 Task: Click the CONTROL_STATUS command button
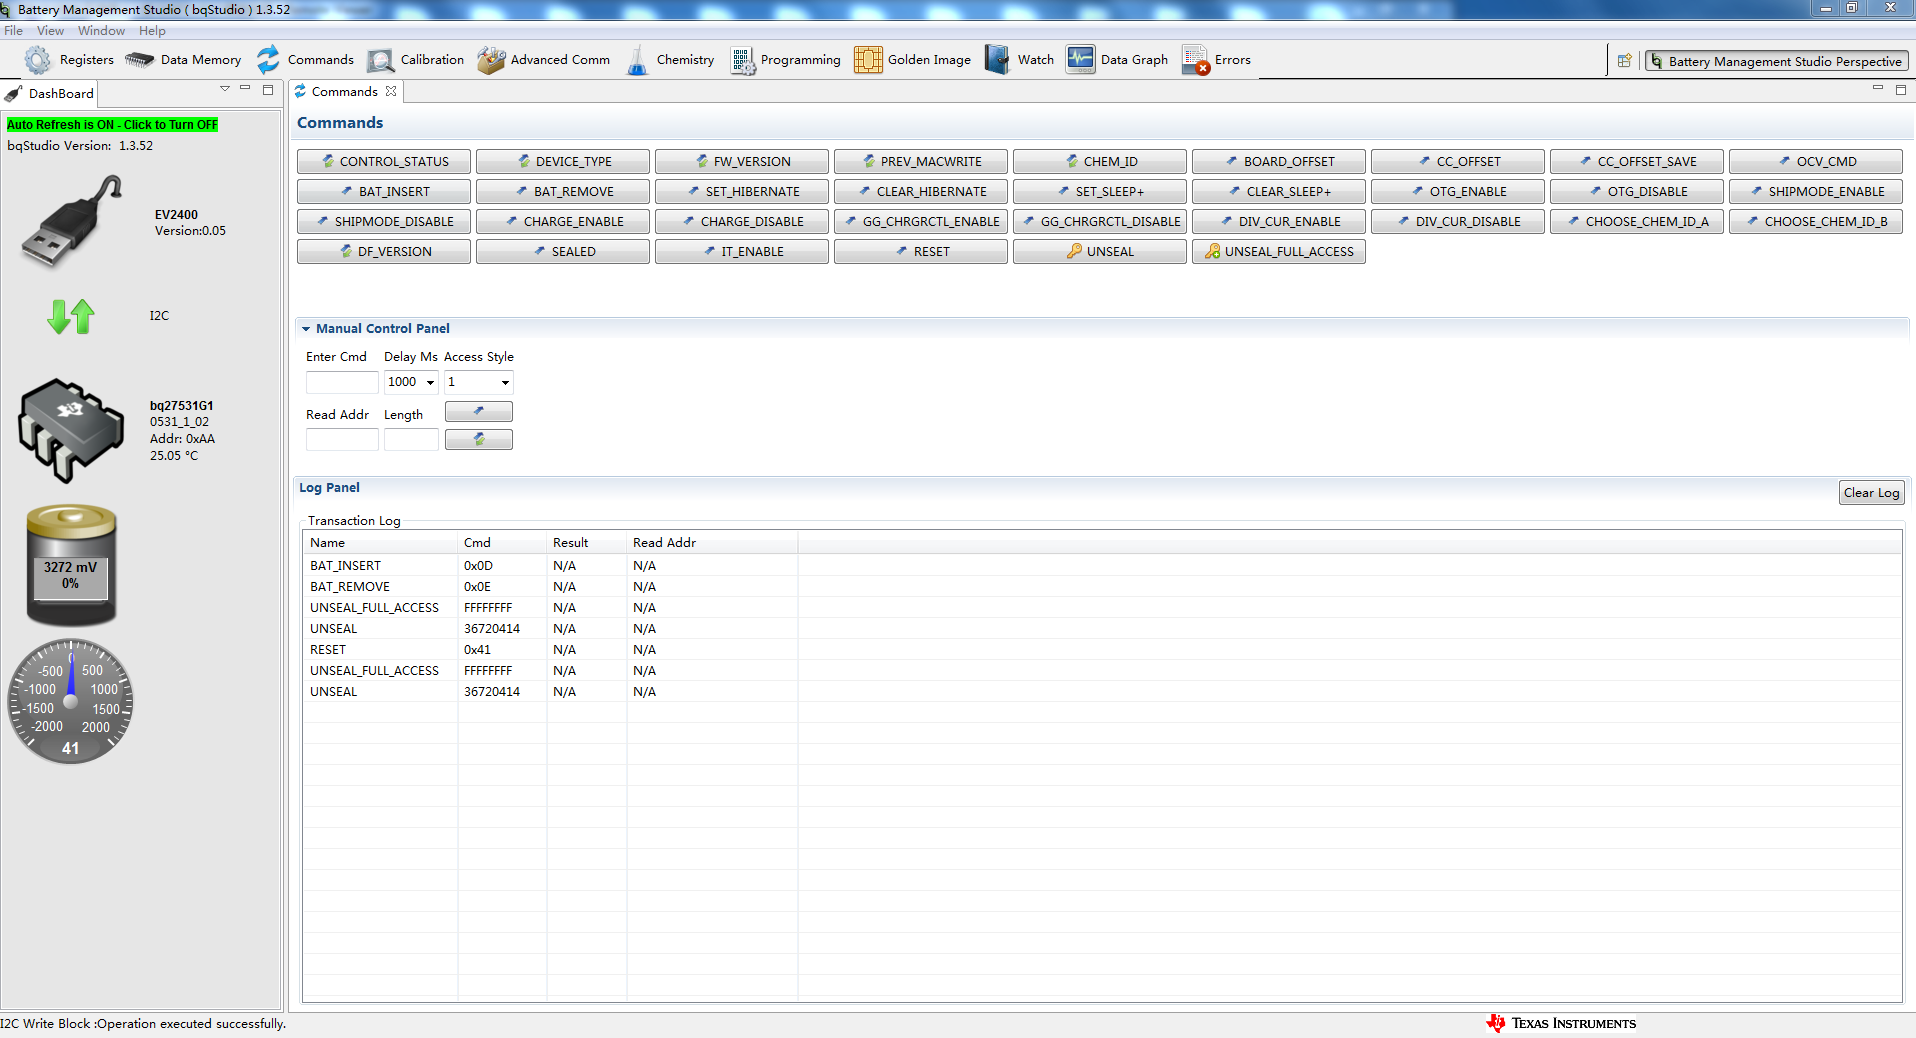coord(384,162)
